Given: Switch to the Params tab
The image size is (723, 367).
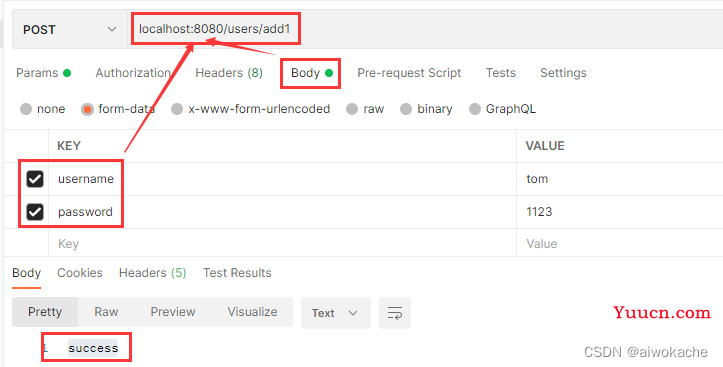Looking at the screenshot, I should tap(43, 73).
